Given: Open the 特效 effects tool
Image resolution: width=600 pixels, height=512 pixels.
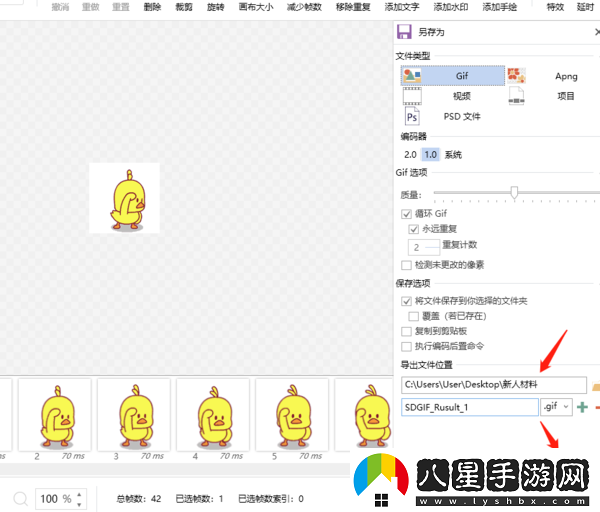Looking at the screenshot, I should click(x=555, y=7).
